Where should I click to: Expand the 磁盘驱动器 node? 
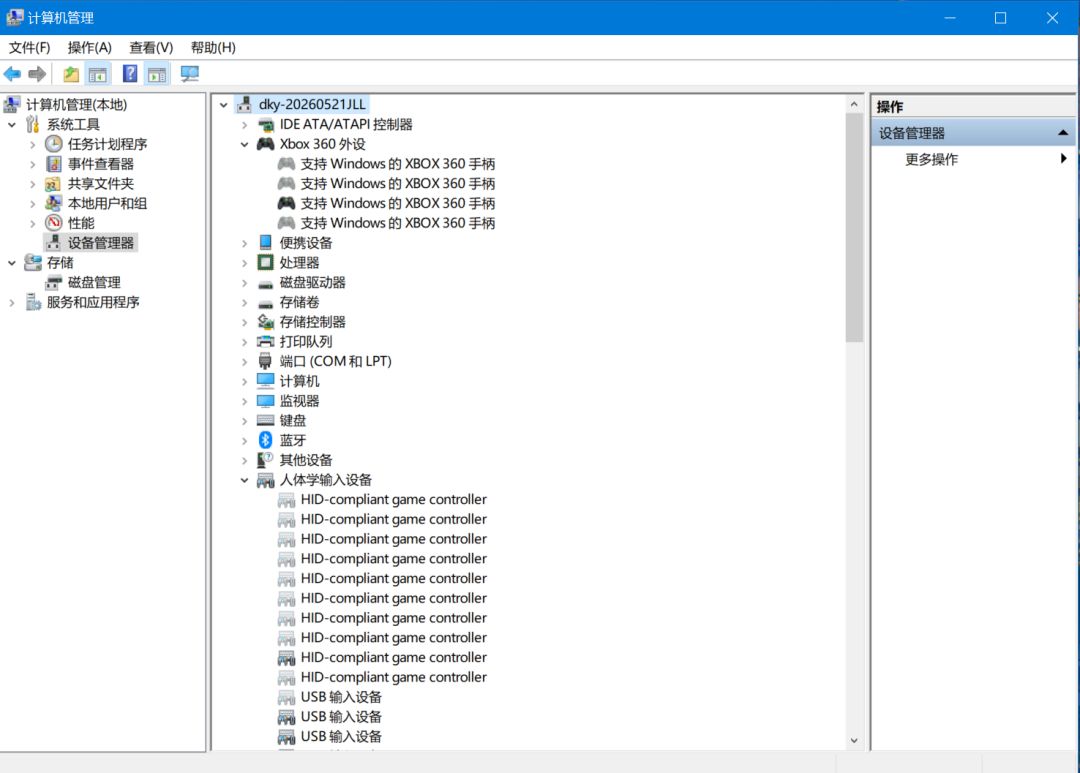245,282
